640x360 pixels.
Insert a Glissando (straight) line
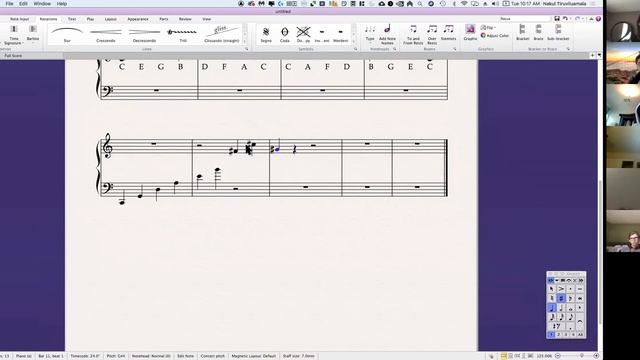pos(222,34)
